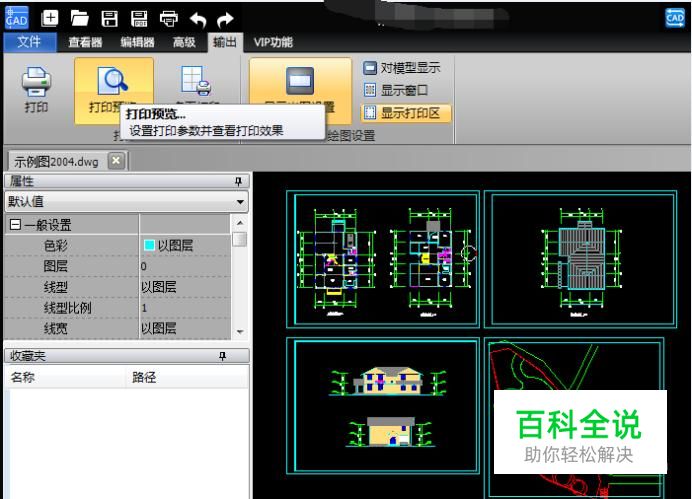Click the properties list down arrow

(x=240, y=332)
